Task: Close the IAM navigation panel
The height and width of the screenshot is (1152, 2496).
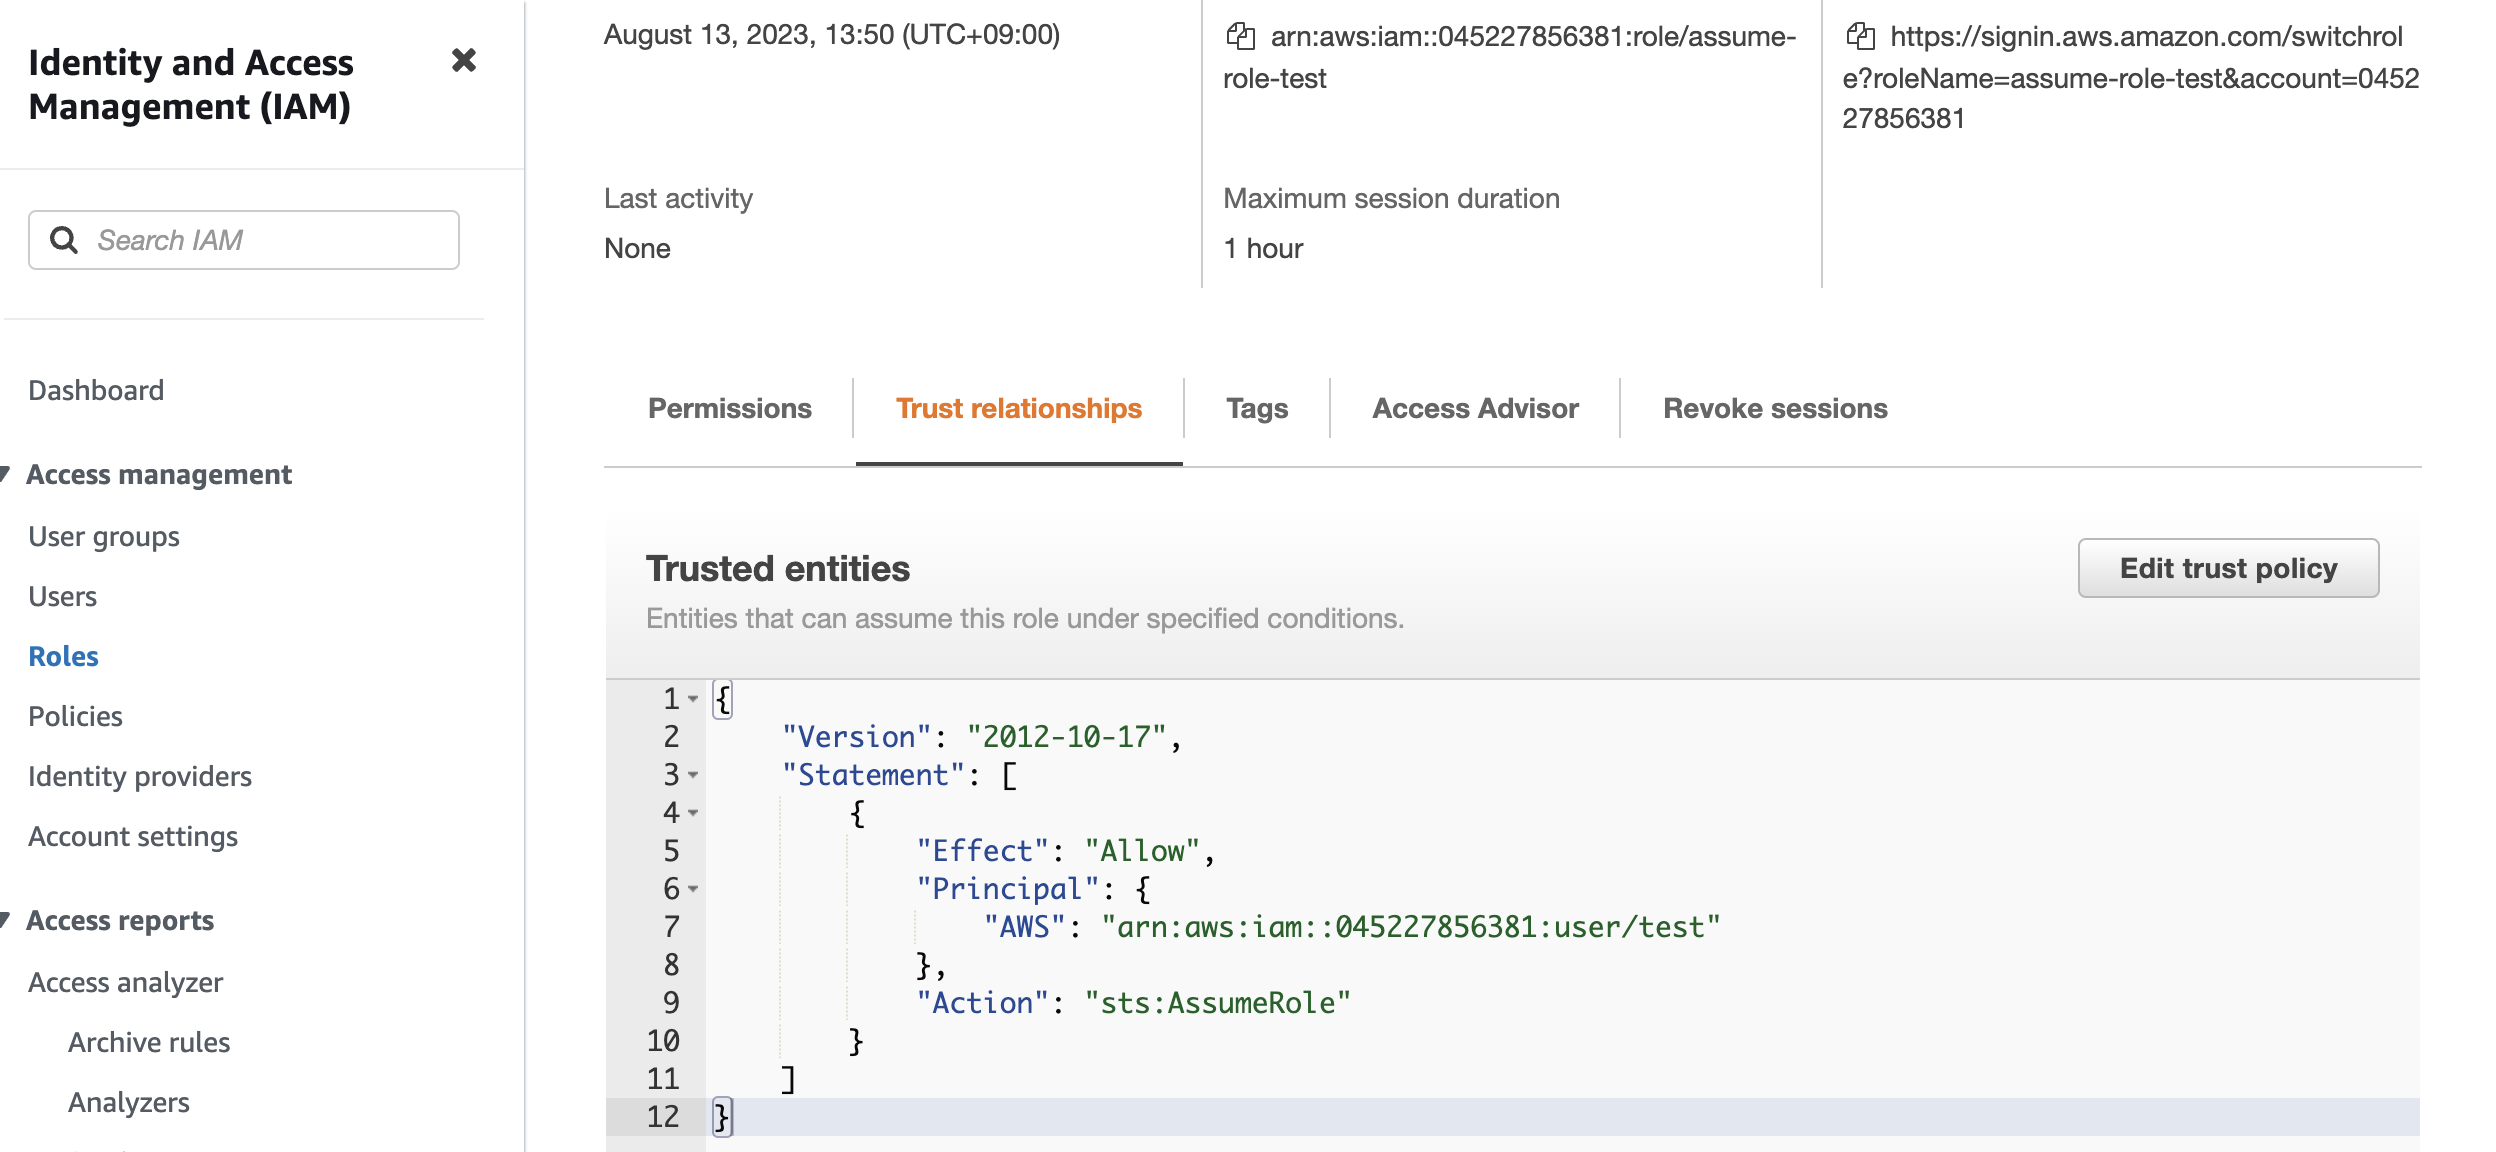Action: (463, 61)
